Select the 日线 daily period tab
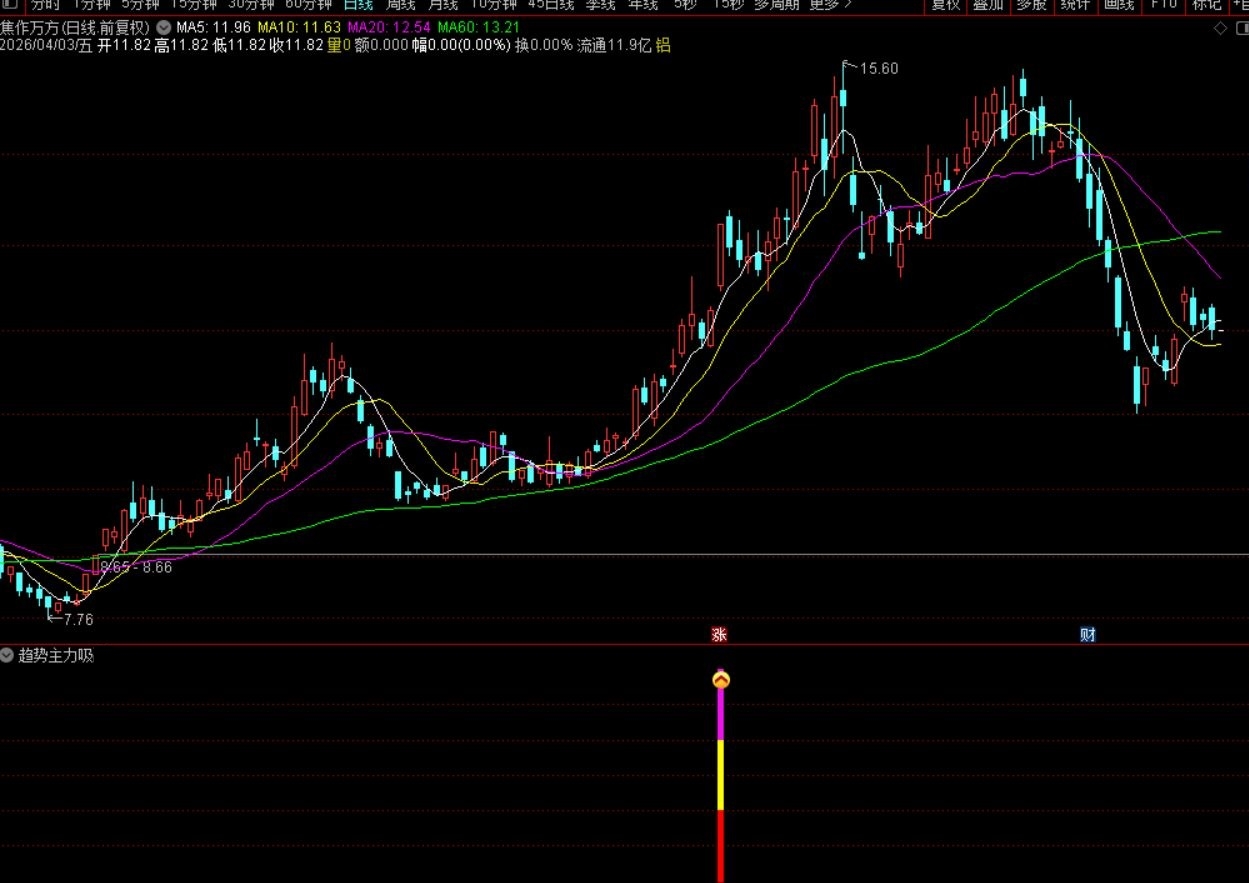This screenshot has width=1249, height=883. coord(358,5)
